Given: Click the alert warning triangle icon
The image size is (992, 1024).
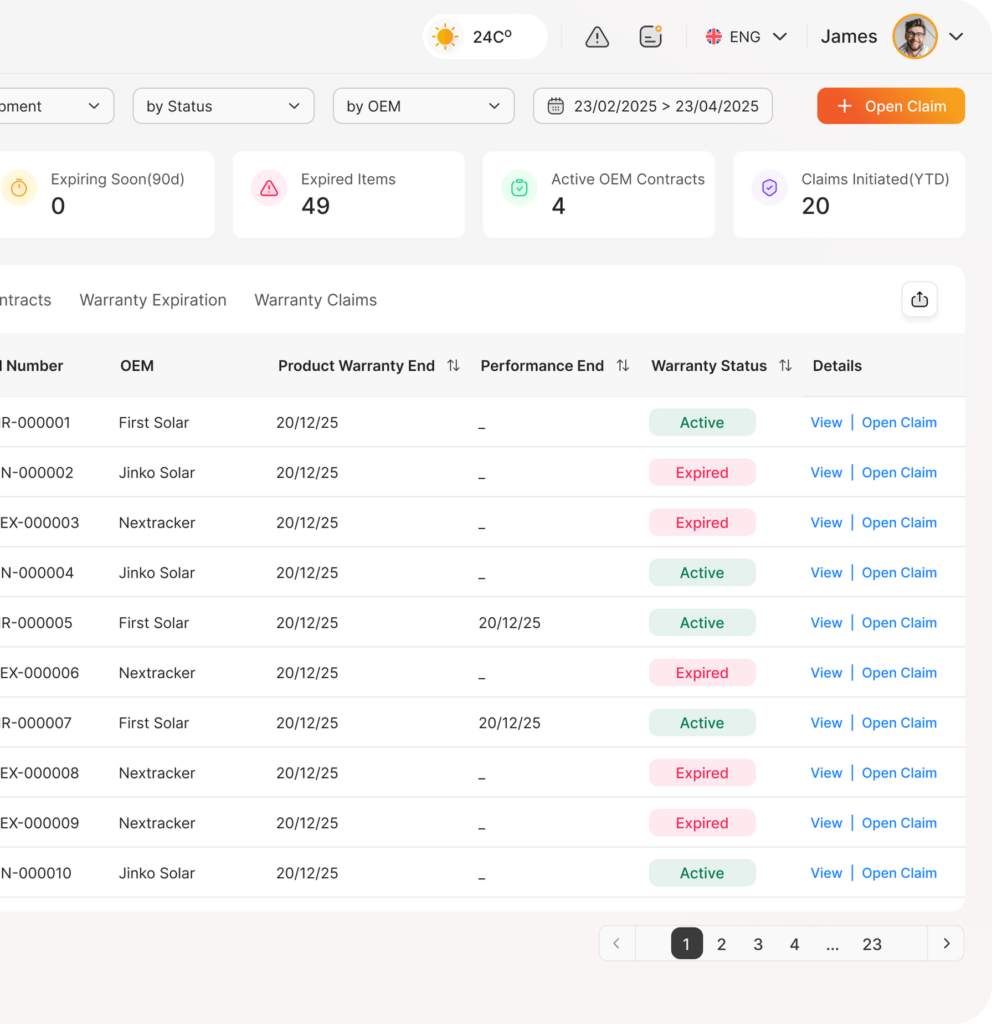Looking at the screenshot, I should (597, 37).
